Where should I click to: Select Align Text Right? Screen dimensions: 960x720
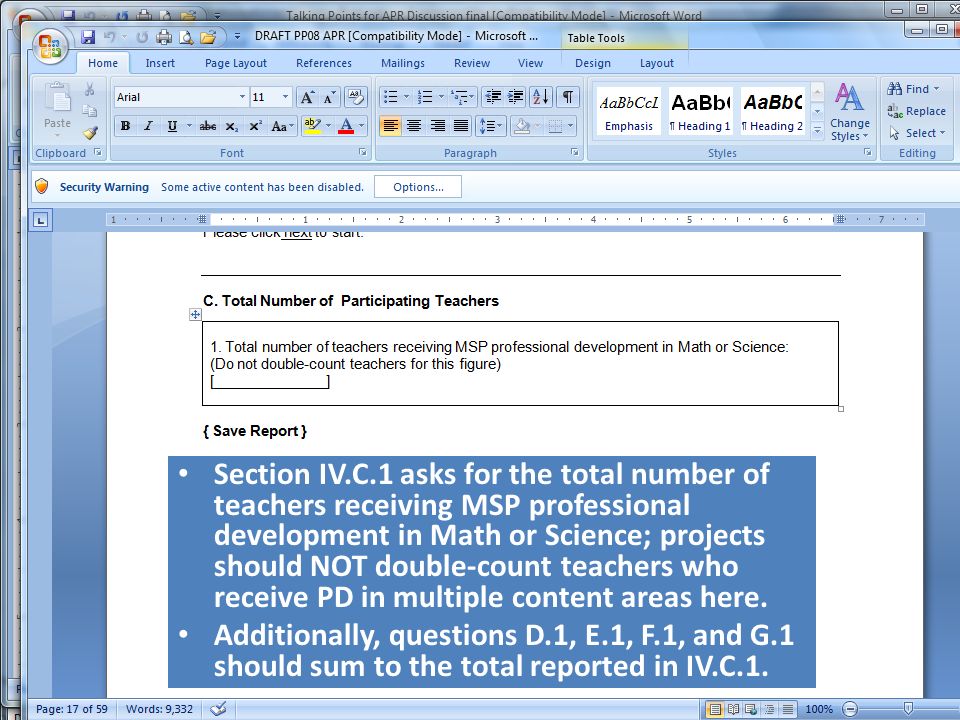click(437, 126)
